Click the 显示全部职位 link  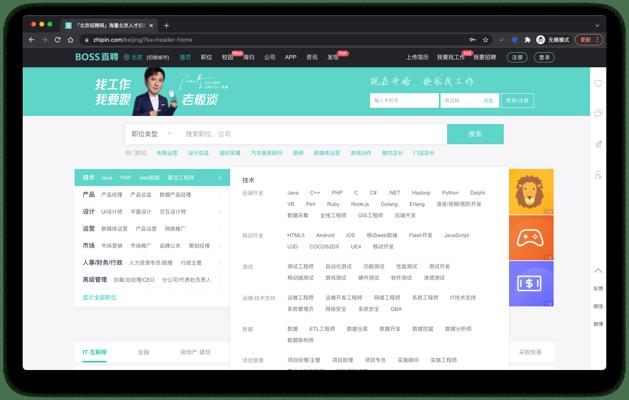99,298
